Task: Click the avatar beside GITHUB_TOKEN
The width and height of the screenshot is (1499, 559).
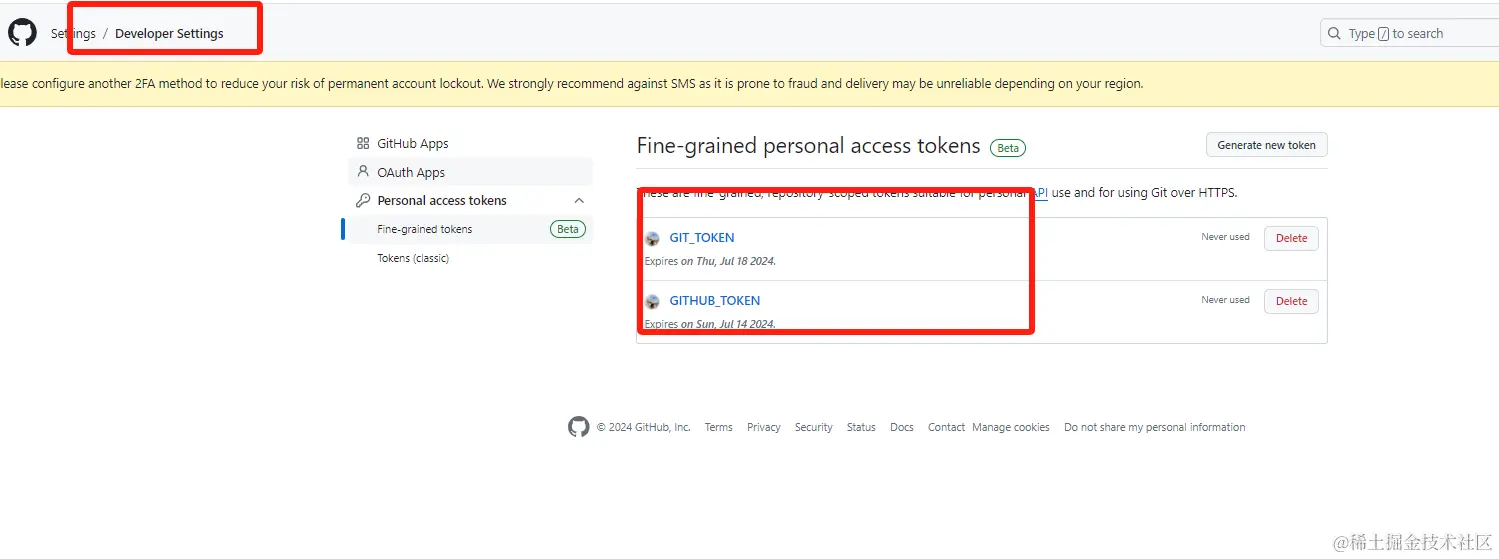Action: [652, 301]
